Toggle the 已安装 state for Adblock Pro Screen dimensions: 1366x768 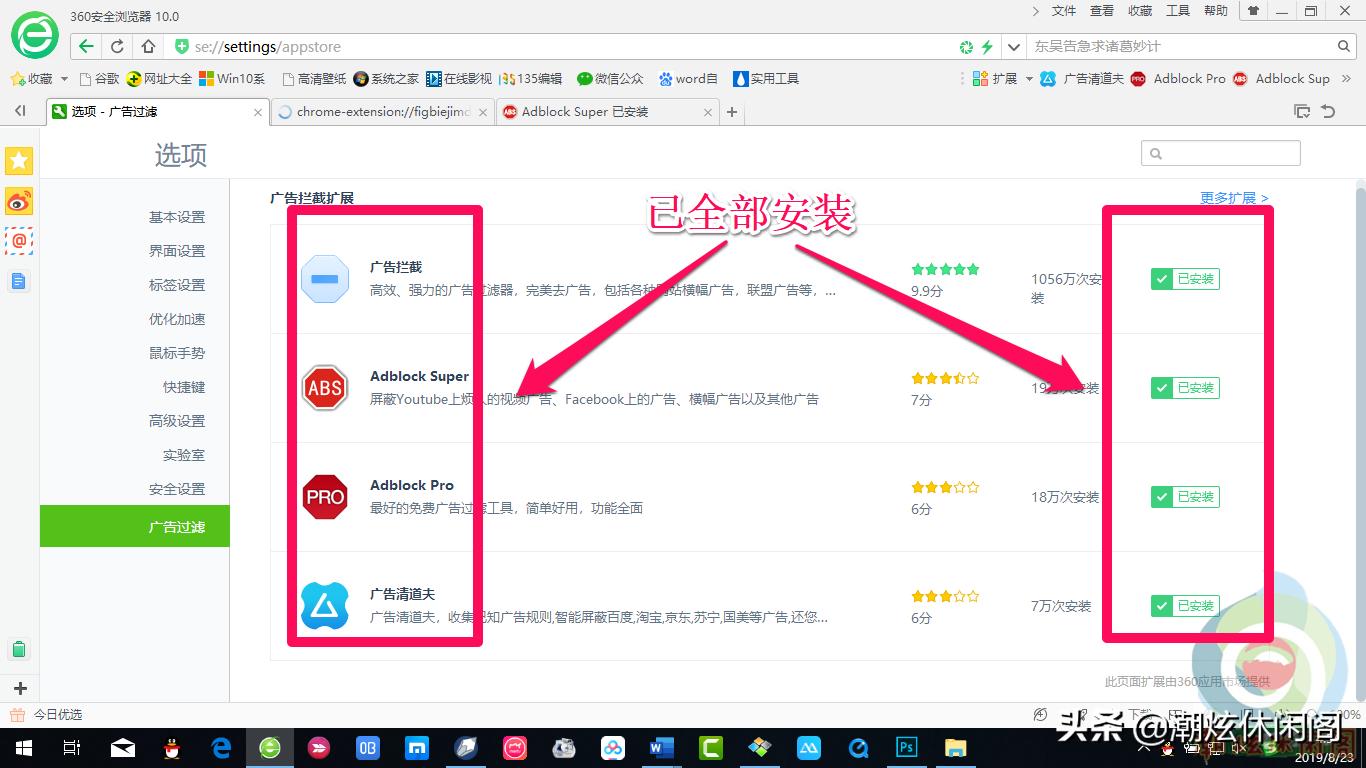tap(1185, 497)
